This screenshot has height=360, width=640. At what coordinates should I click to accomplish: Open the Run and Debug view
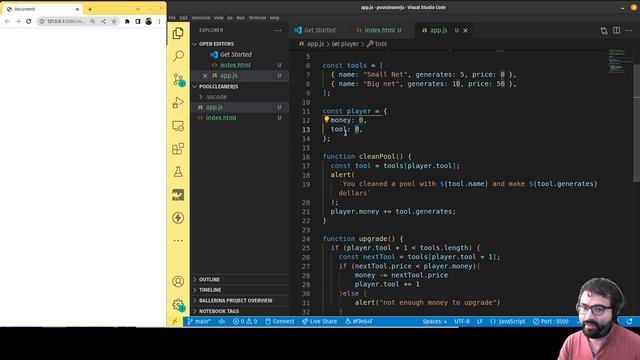pos(178,102)
